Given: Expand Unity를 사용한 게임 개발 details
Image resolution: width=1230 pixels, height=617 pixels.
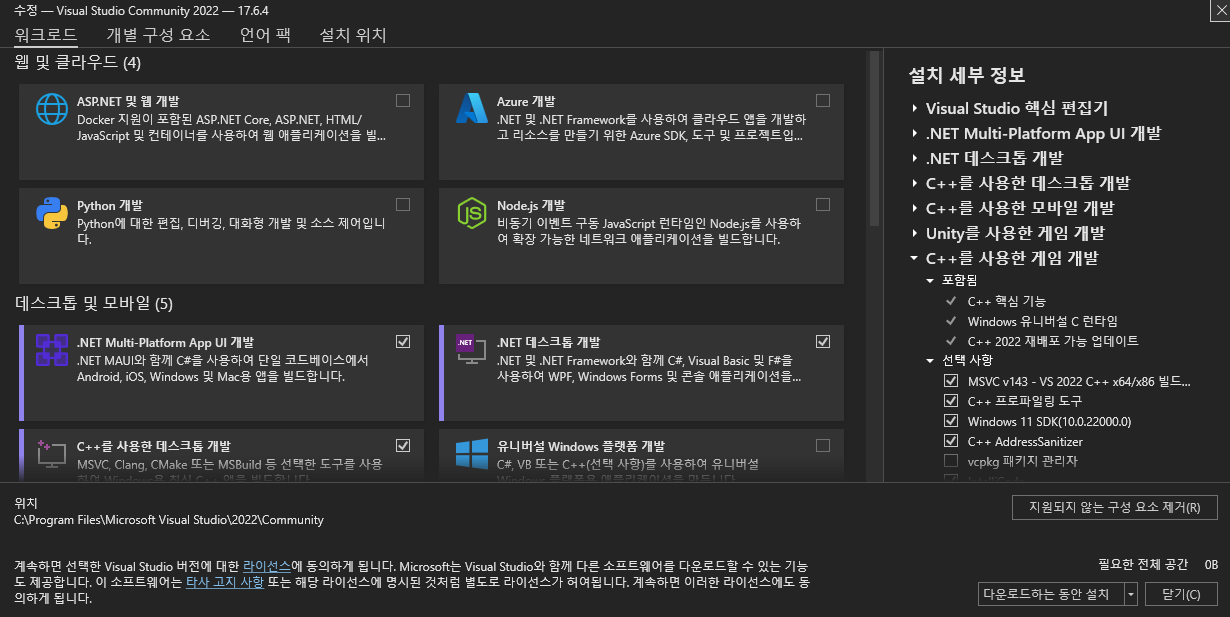Looking at the screenshot, I should [x=915, y=233].
